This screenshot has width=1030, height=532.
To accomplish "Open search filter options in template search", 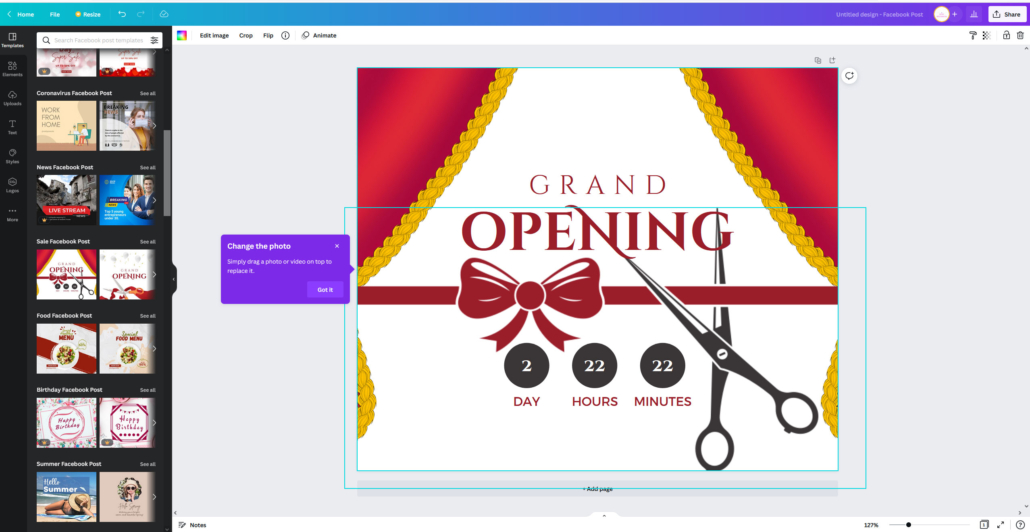I will tap(155, 40).
